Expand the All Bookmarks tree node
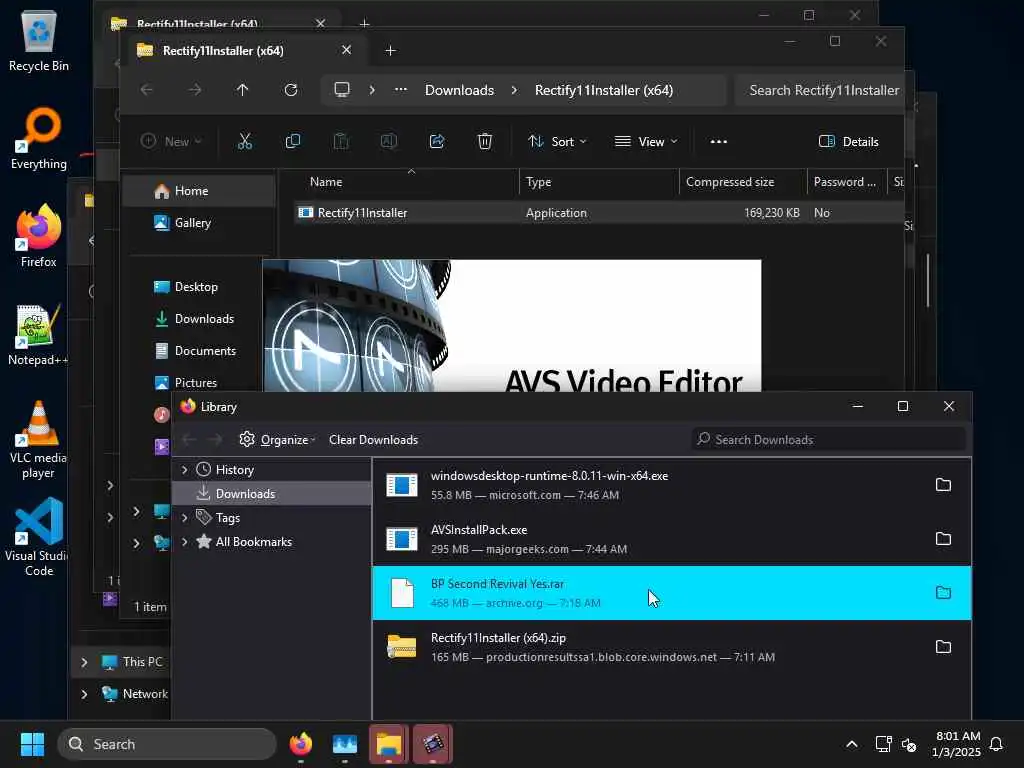This screenshot has width=1024, height=768. click(x=184, y=542)
